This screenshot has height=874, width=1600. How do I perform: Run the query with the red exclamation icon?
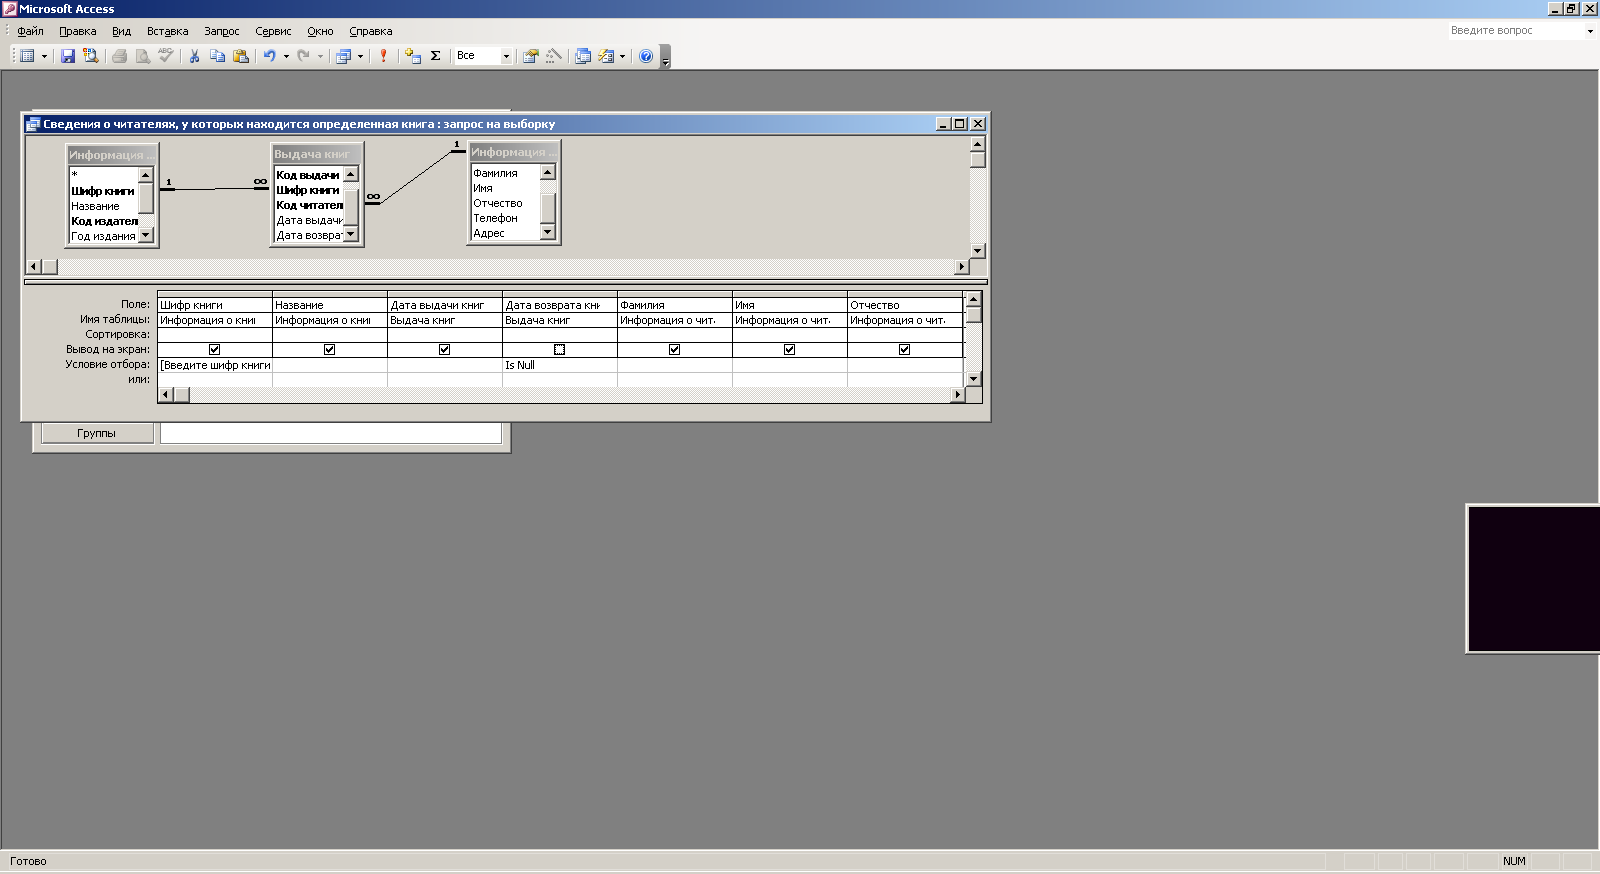(383, 56)
